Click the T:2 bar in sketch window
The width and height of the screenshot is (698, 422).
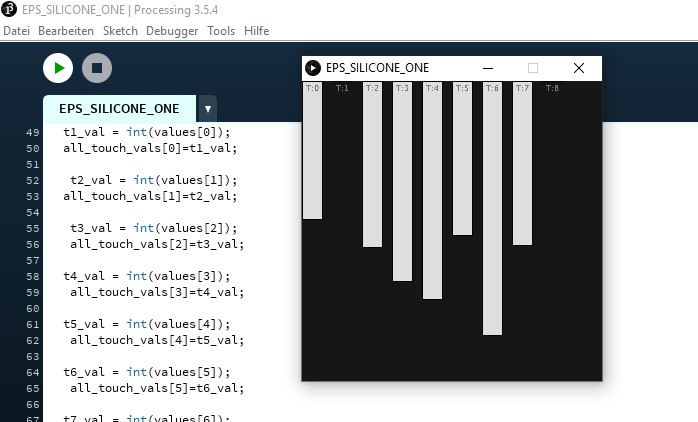(x=372, y=164)
